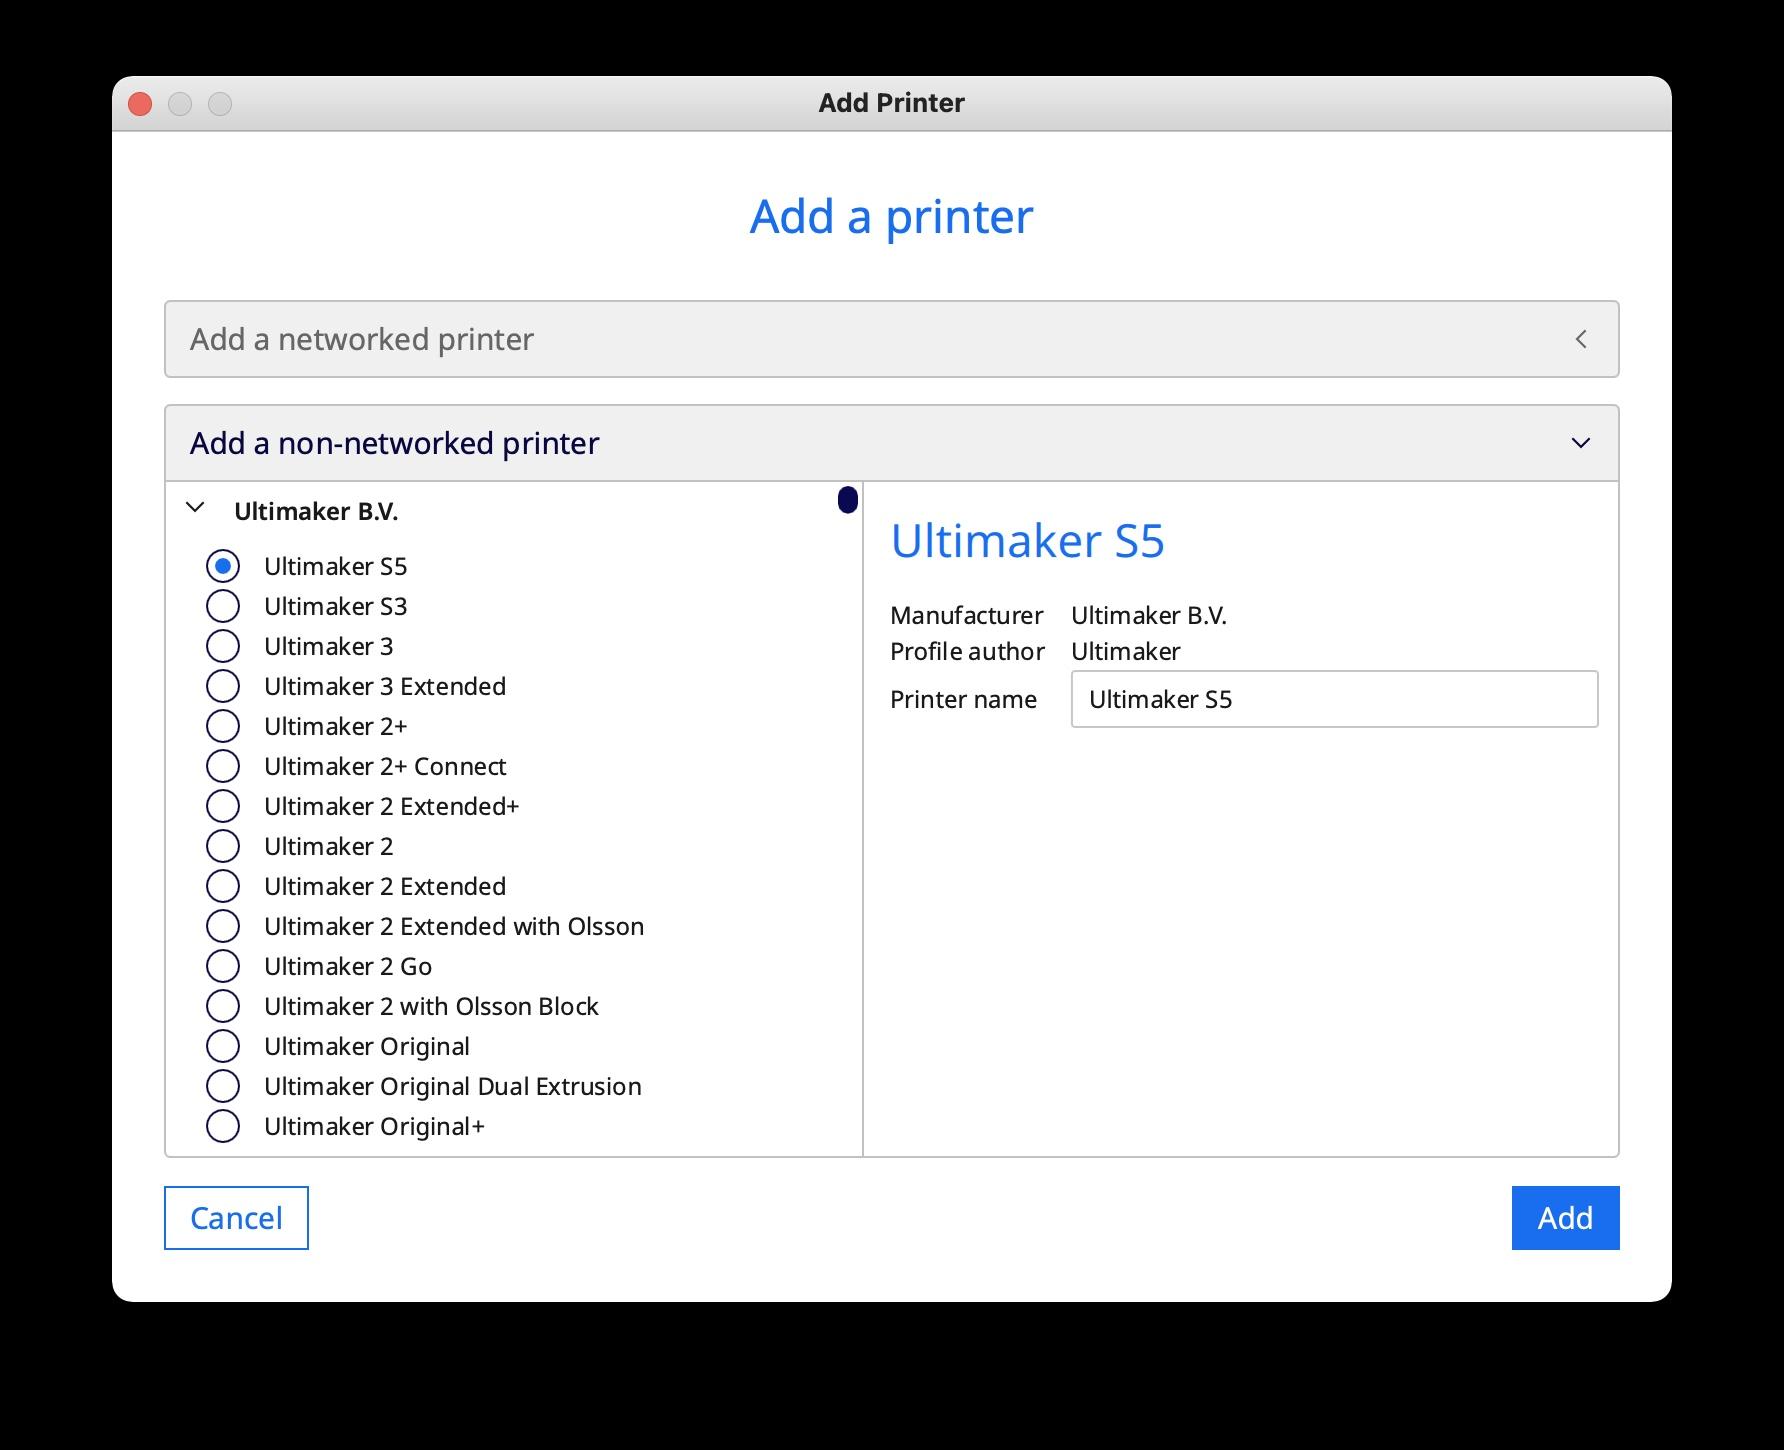Choose the Ultimaker 2 Go radio button

point(222,966)
